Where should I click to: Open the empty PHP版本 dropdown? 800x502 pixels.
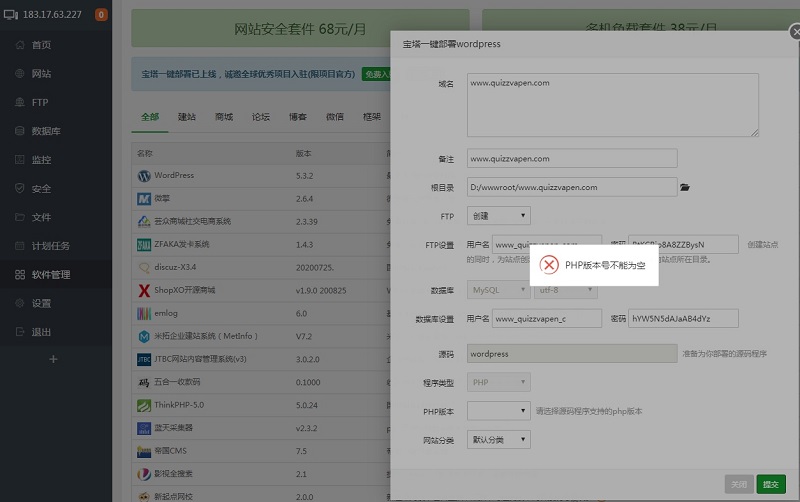coord(498,411)
